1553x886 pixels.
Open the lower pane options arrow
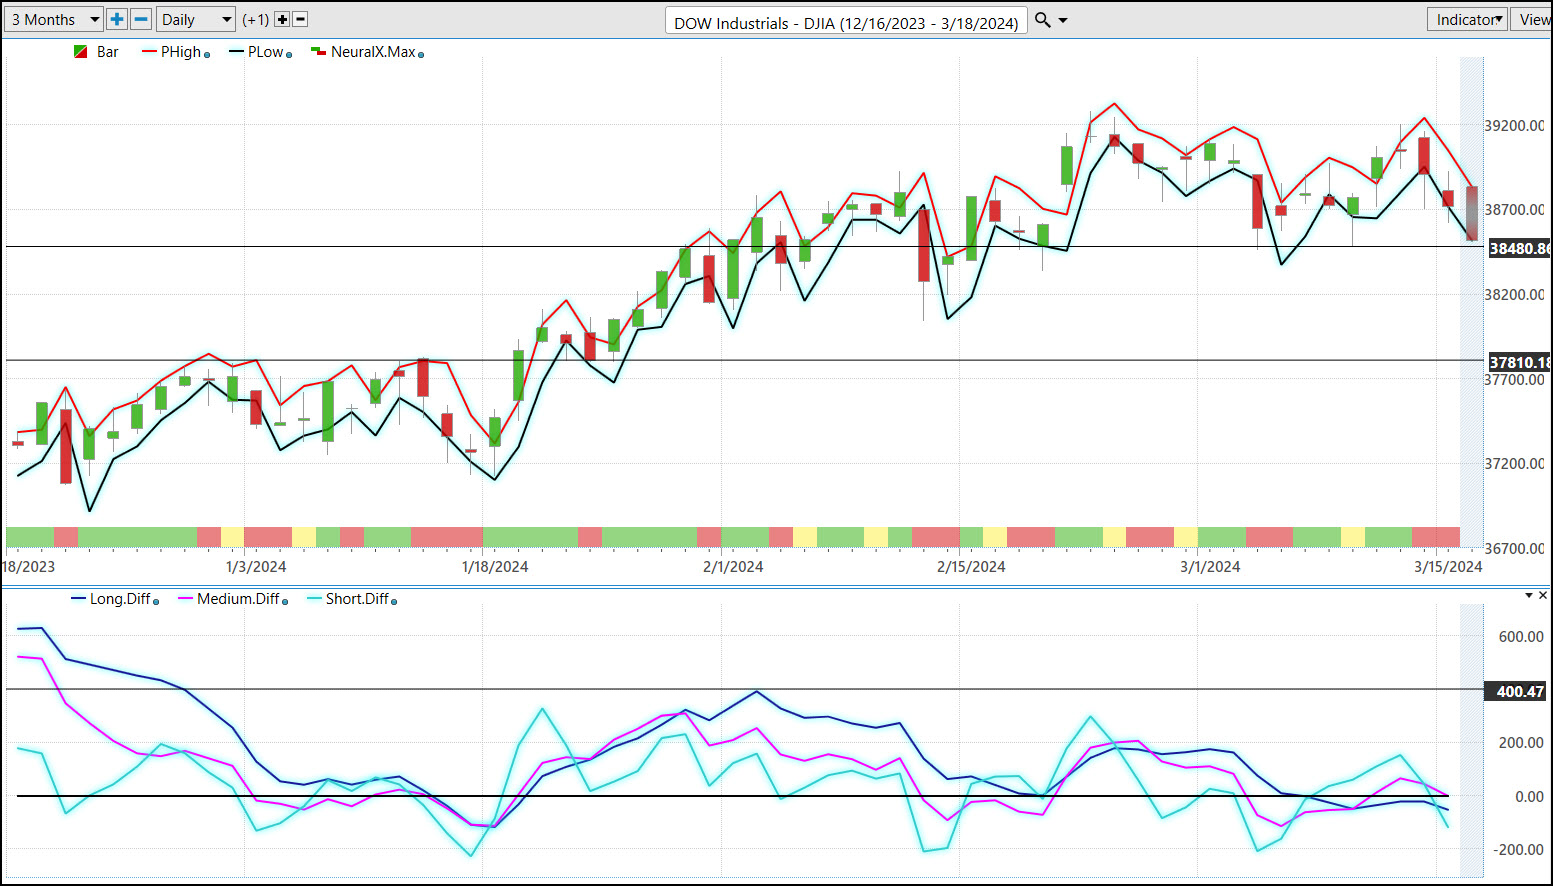pos(1529,595)
